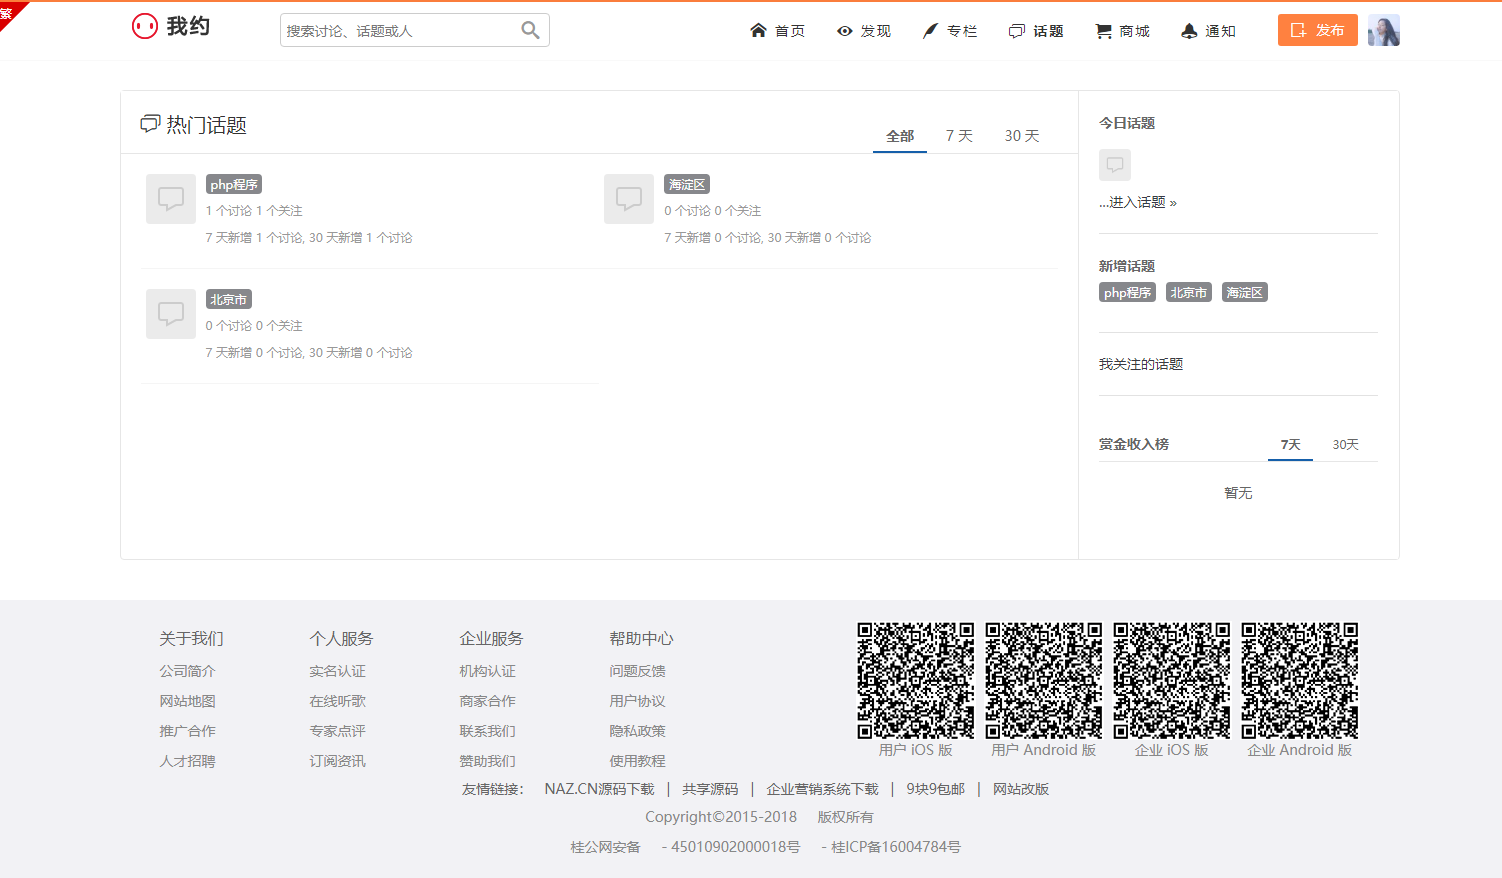Click the search magnifier icon

pos(530,31)
